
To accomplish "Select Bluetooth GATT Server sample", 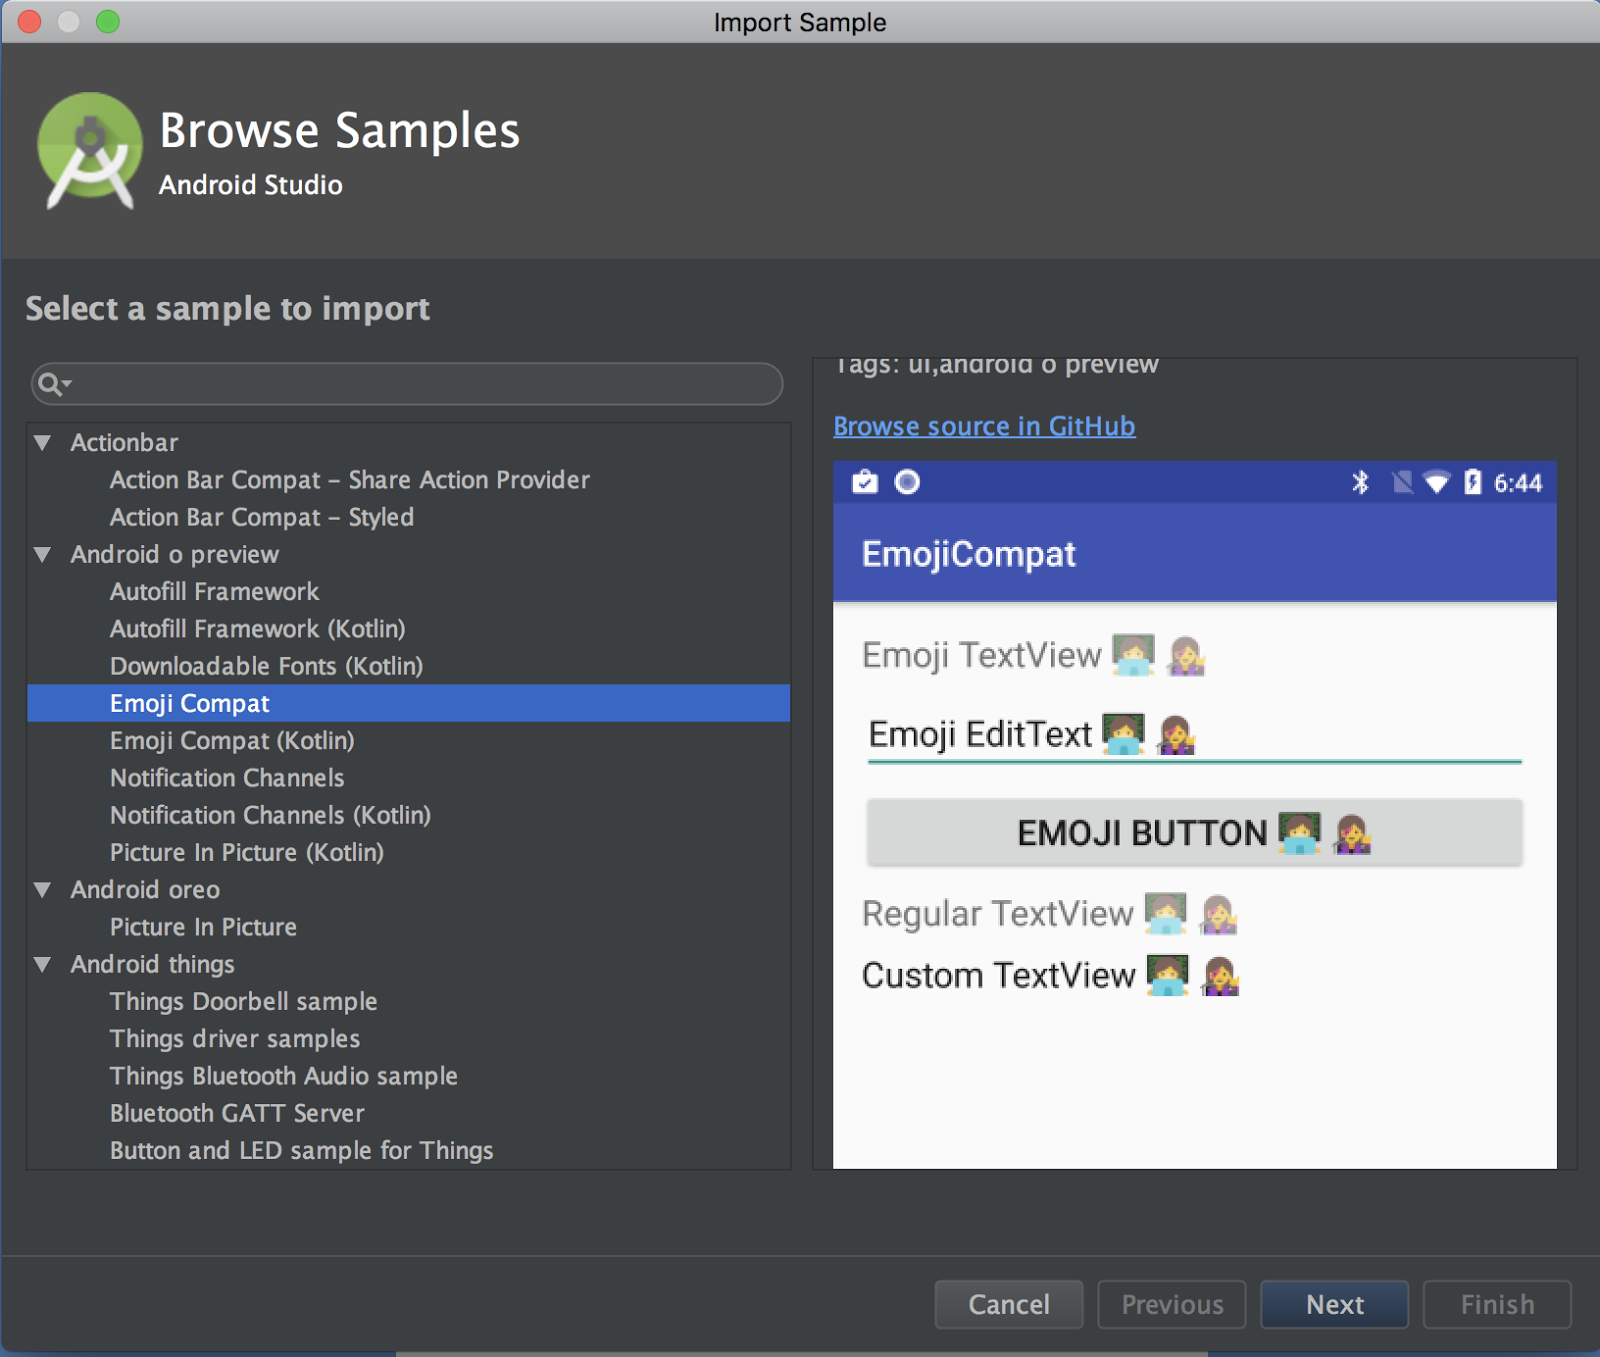I will (x=237, y=1113).
